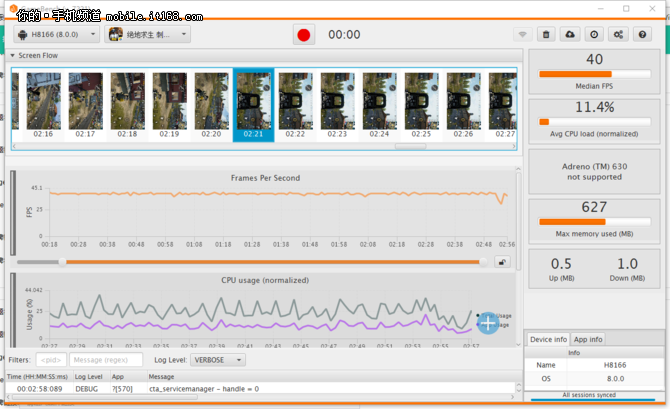Select the Device info tab
This screenshot has height=409, width=670.
tap(548, 339)
